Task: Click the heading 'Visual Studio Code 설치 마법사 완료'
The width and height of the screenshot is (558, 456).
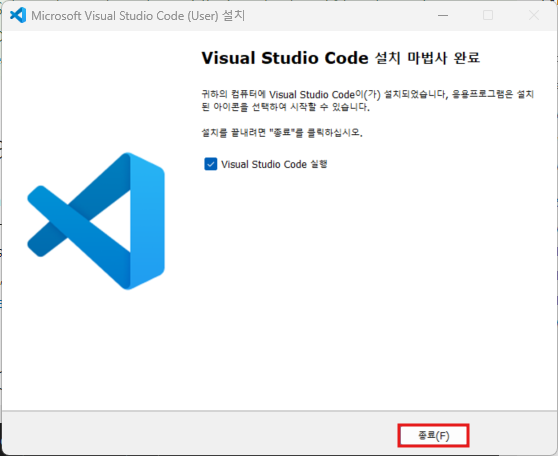Action: [x=341, y=58]
